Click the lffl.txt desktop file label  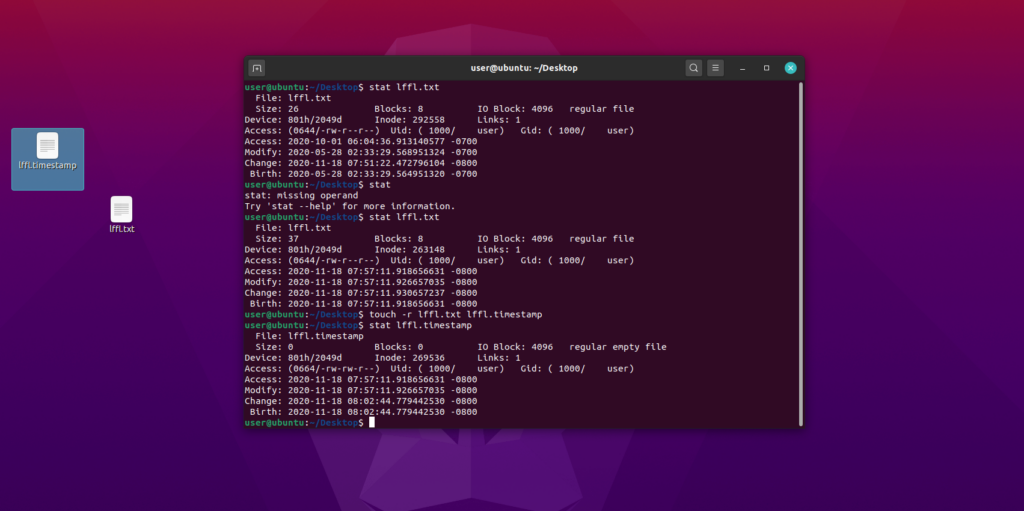pos(121,229)
